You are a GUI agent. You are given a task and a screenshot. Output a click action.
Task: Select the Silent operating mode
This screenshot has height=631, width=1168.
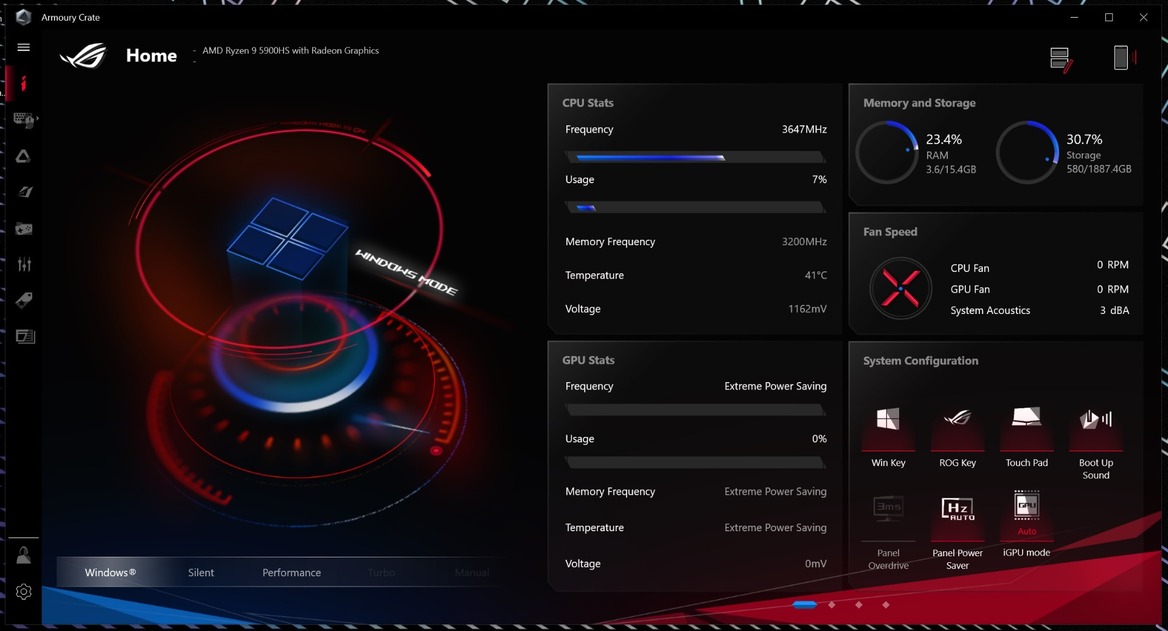click(x=201, y=572)
